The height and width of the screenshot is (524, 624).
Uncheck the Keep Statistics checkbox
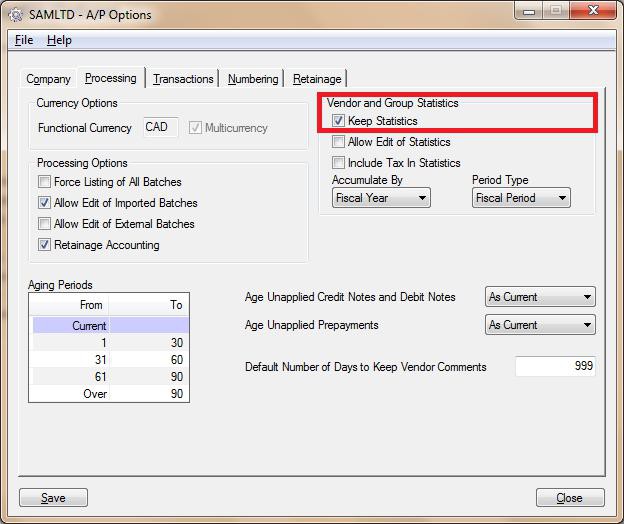pyautogui.click(x=338, y=121)
